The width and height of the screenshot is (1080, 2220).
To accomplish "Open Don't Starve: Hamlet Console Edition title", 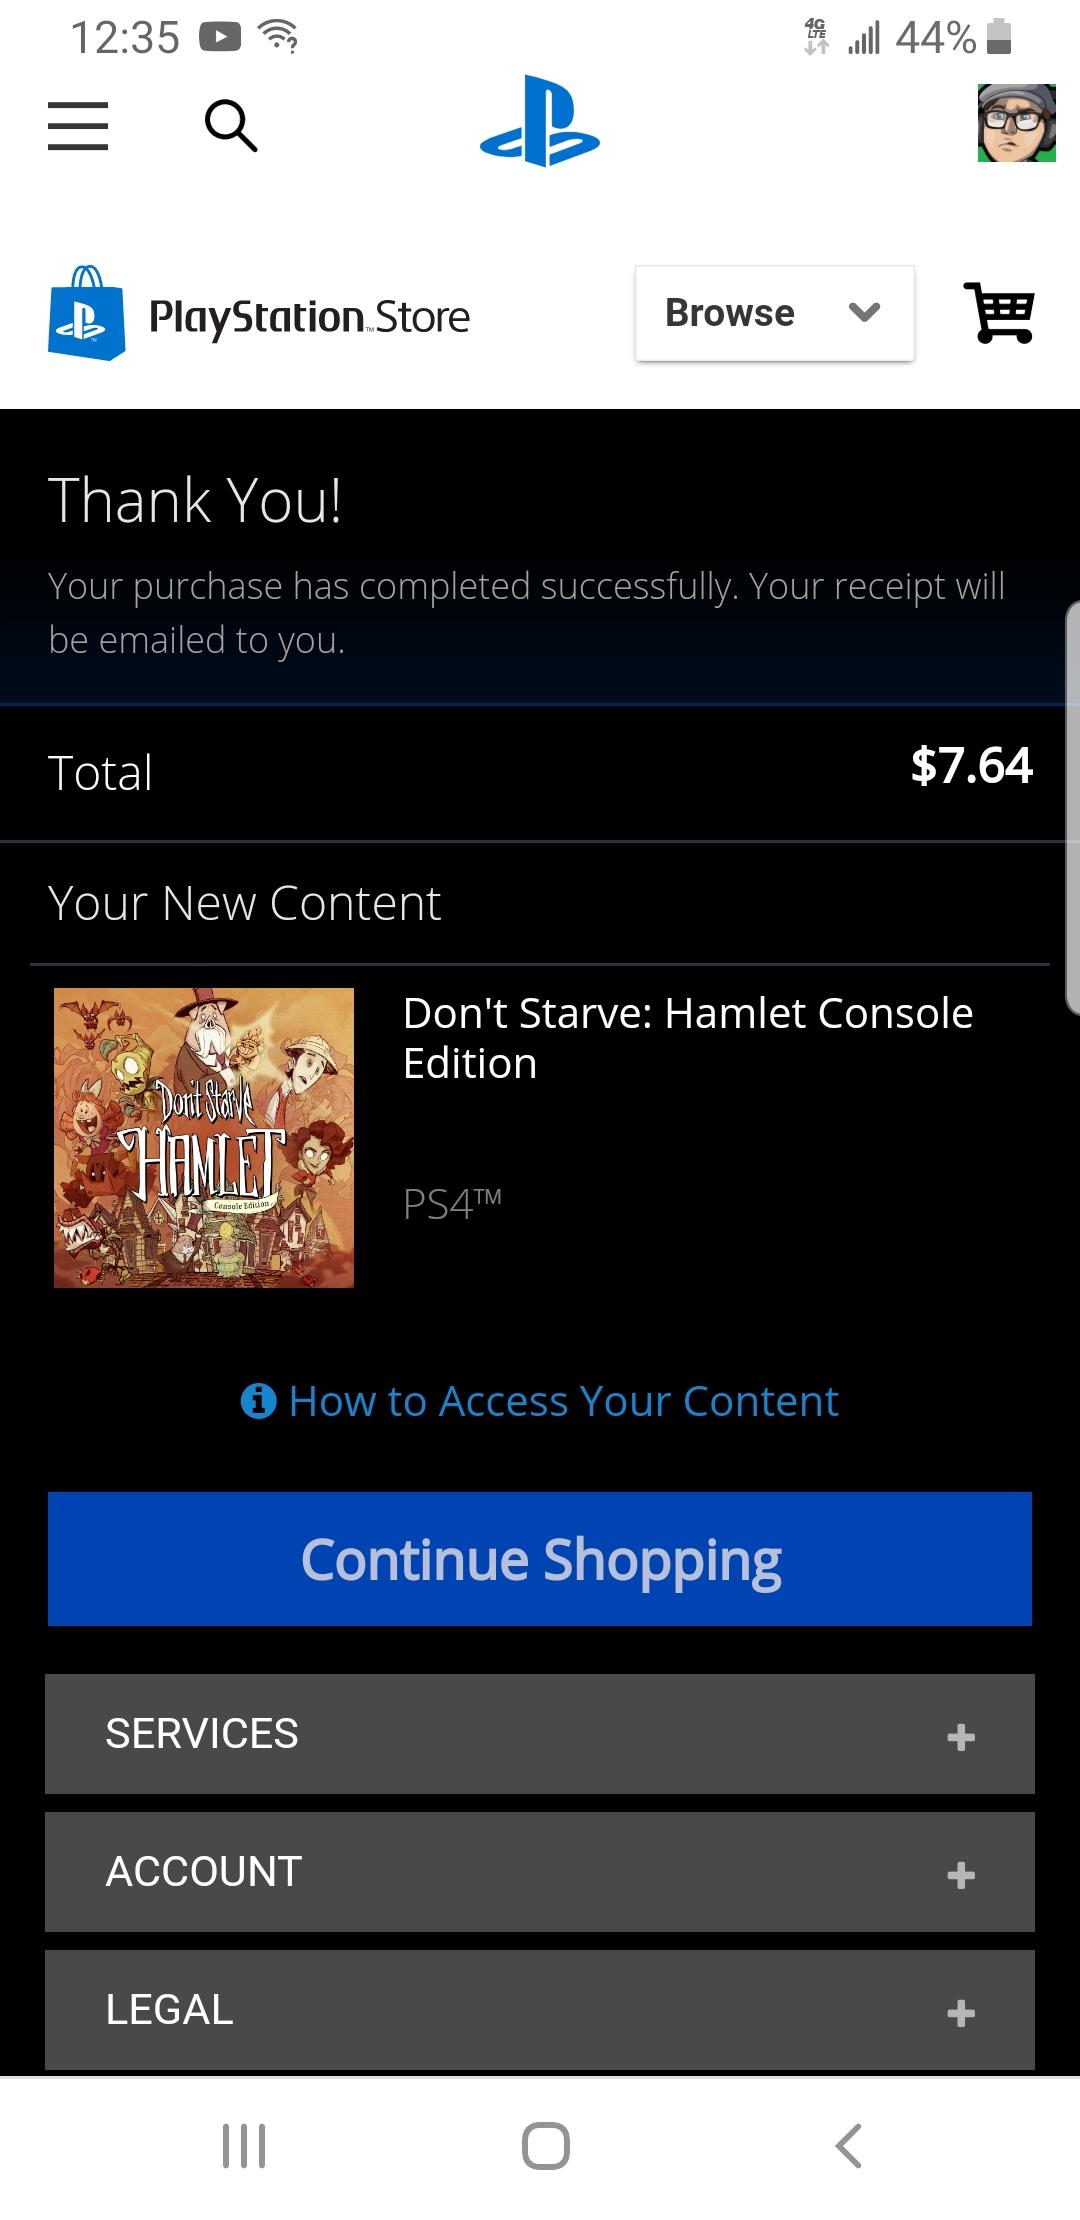I will [688, 1038].
